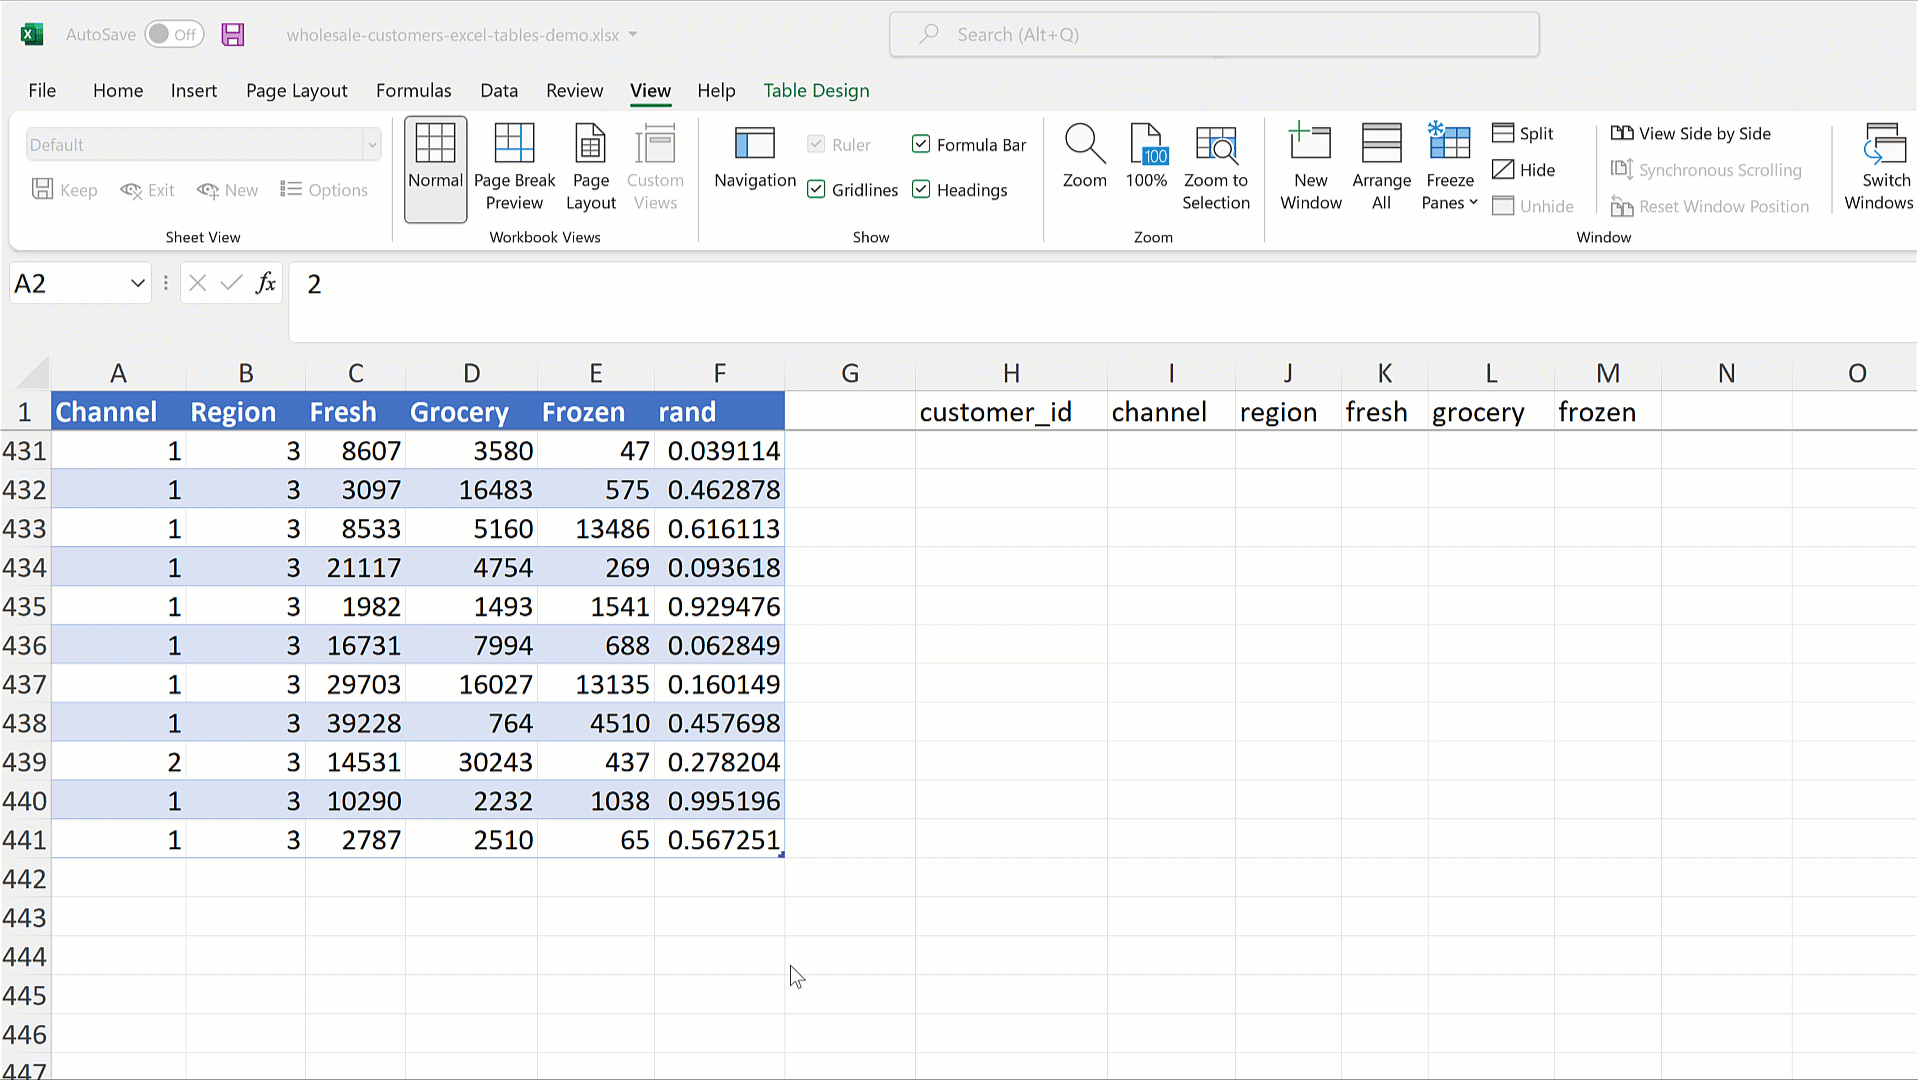The width and height of the screenshot is (1918, 1080).
Task: Switch to the Table Design tab
Action: [x=816, y=91]
